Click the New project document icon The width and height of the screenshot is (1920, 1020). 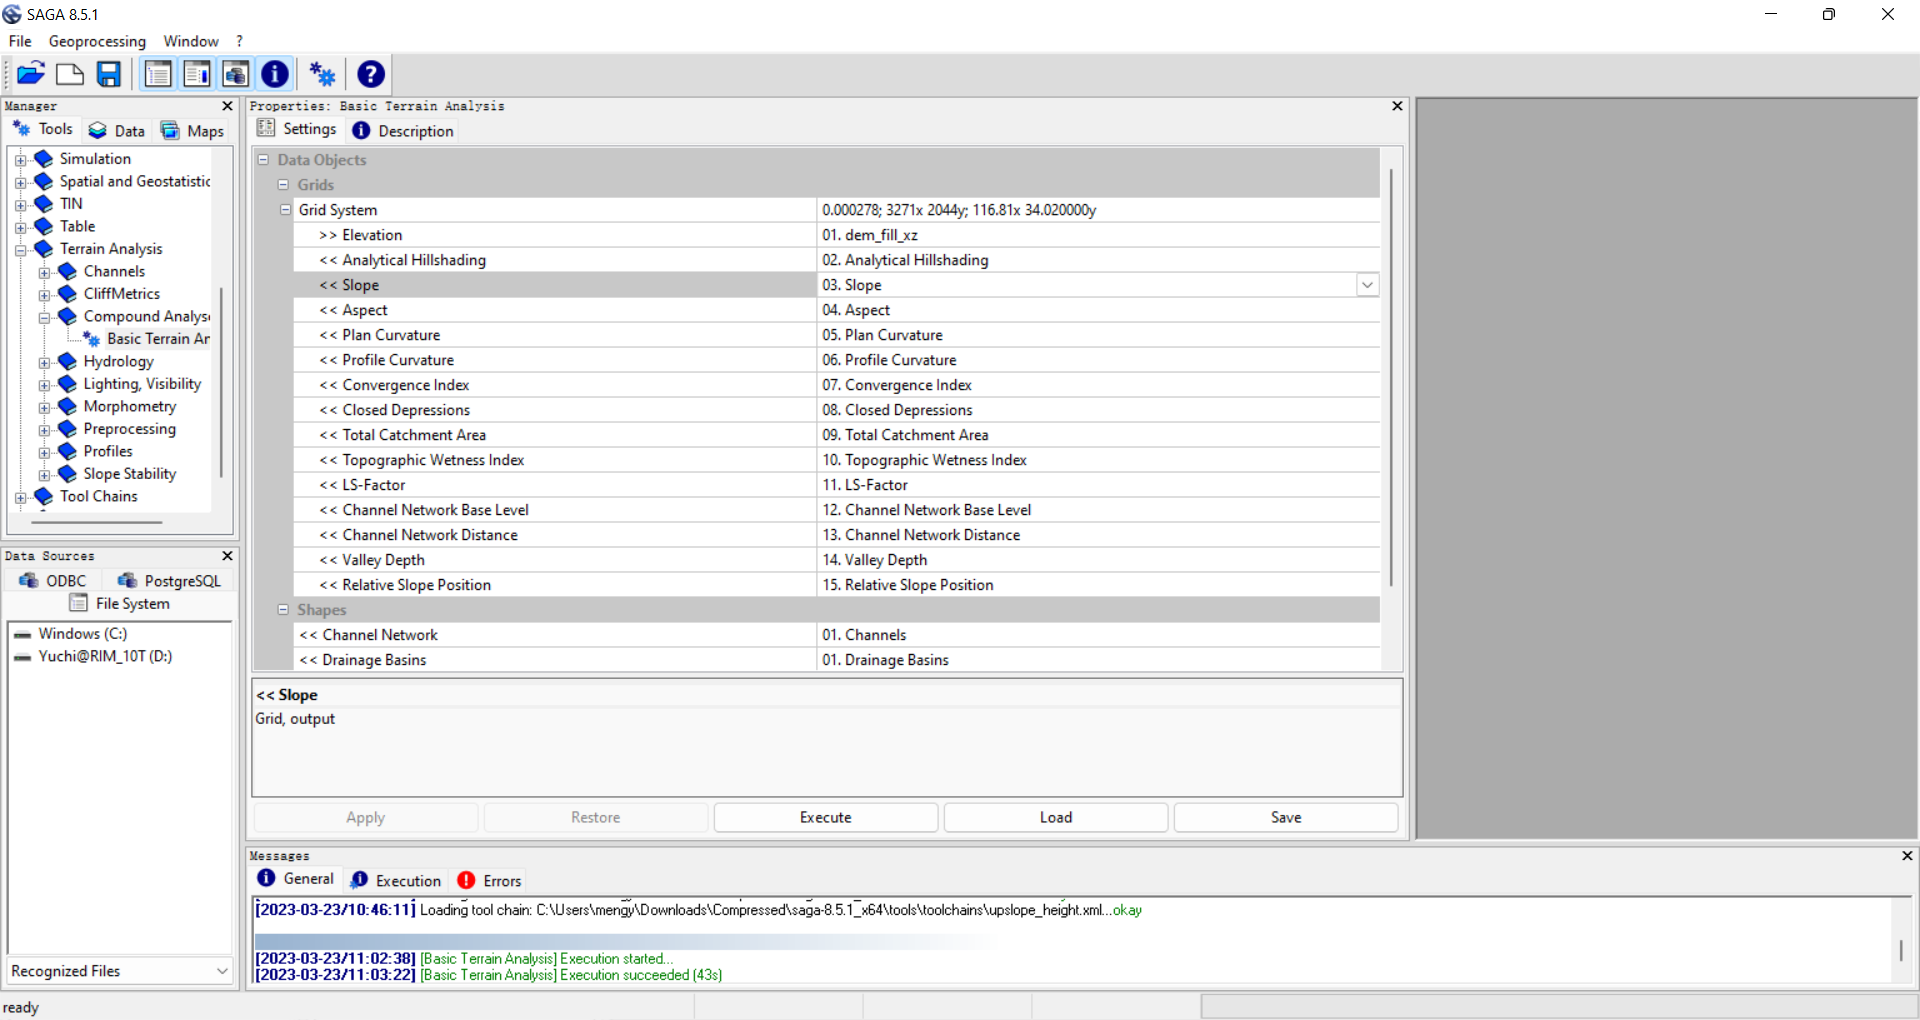70,74
